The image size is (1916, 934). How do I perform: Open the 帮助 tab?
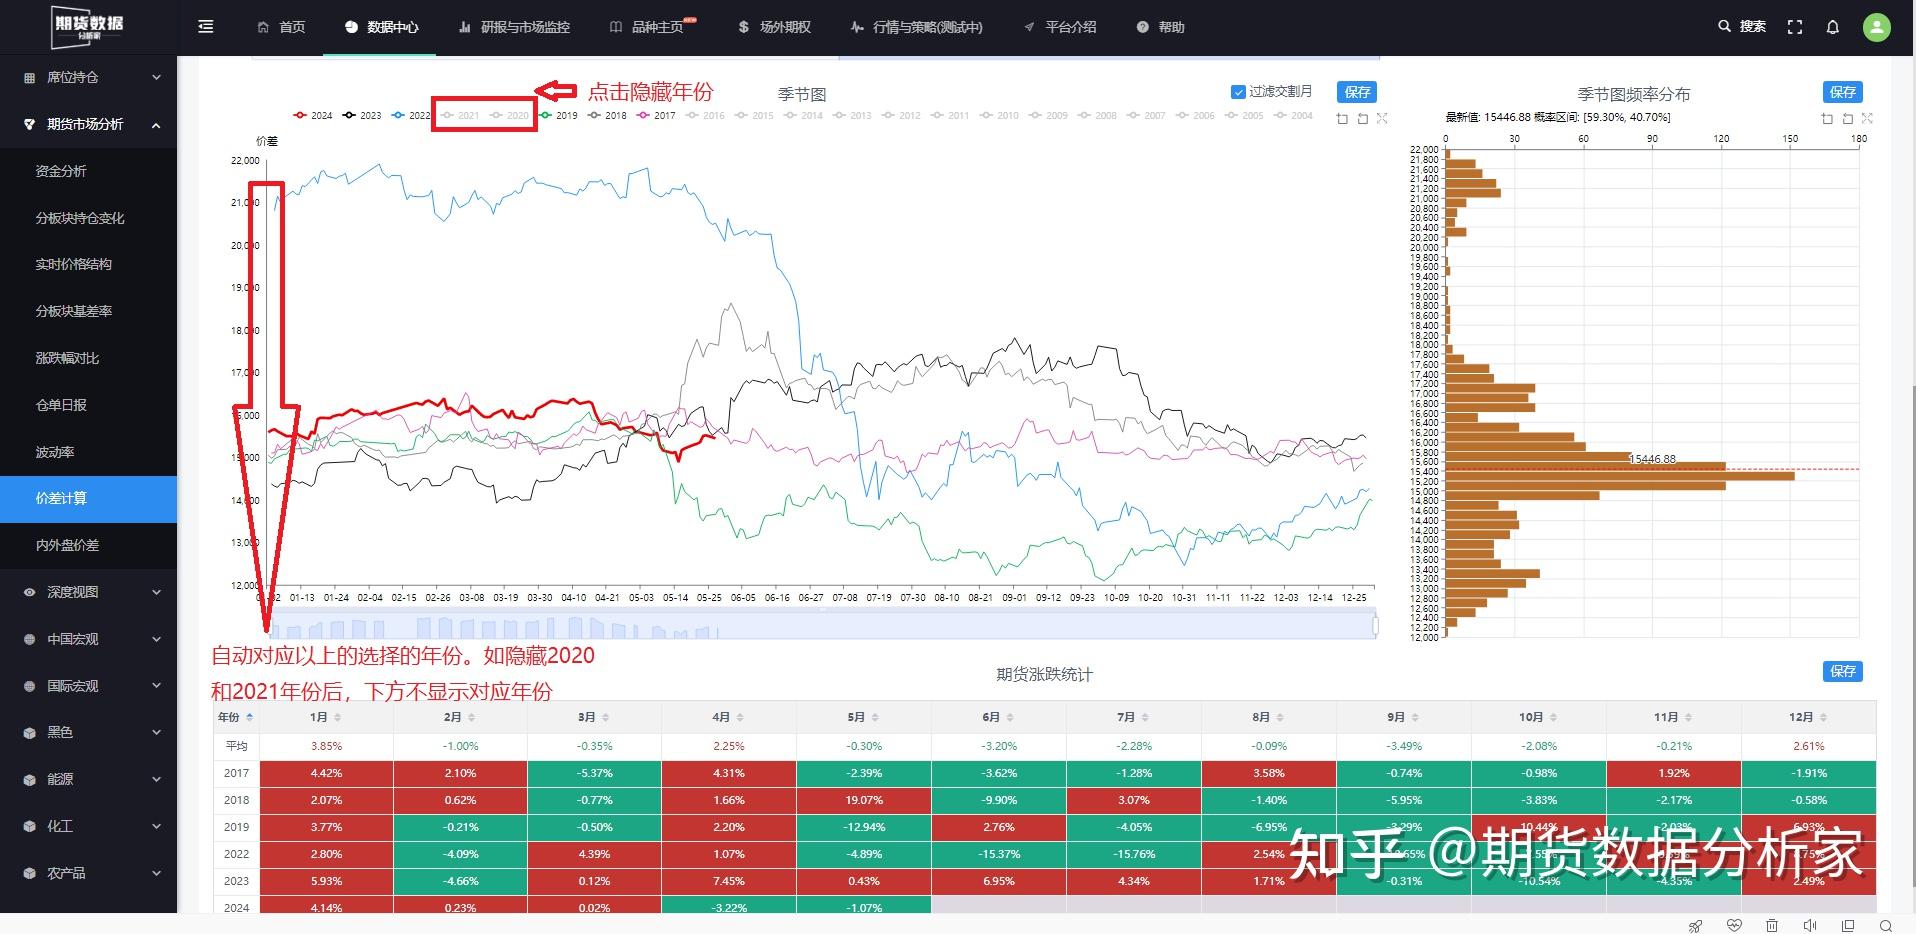pyautogui.click(x=1160, y=27)
